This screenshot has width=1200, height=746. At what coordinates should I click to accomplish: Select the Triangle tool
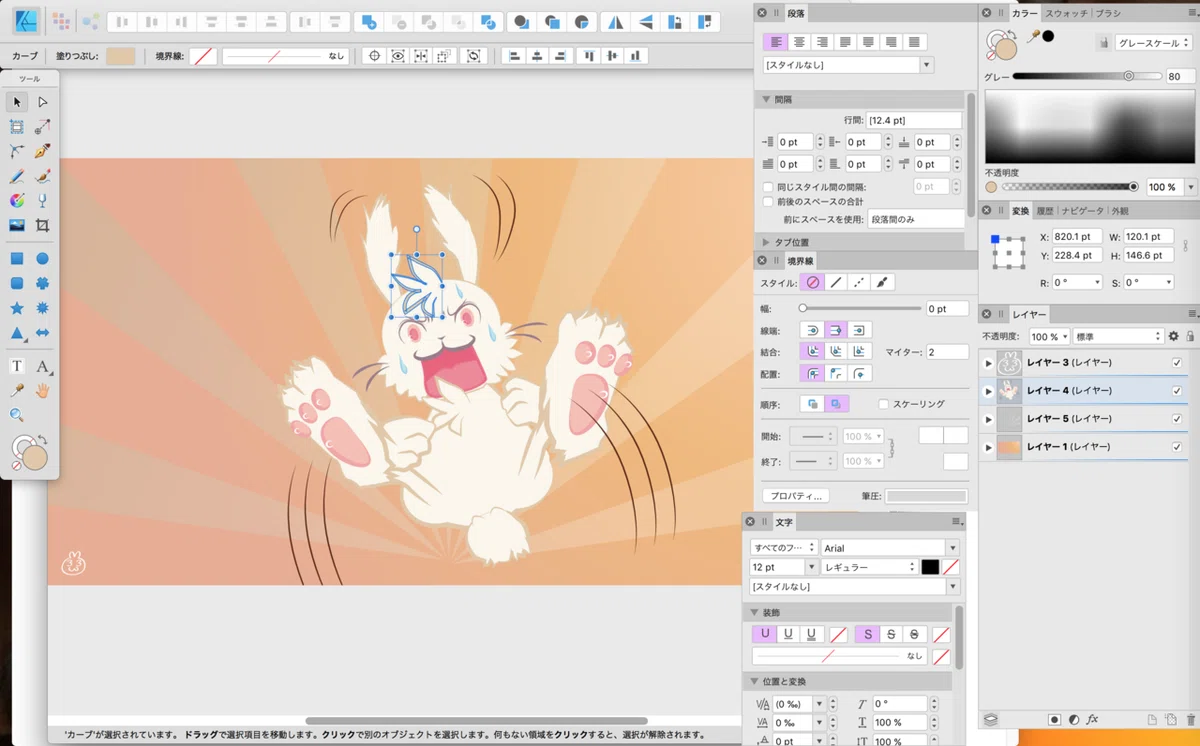17,333
